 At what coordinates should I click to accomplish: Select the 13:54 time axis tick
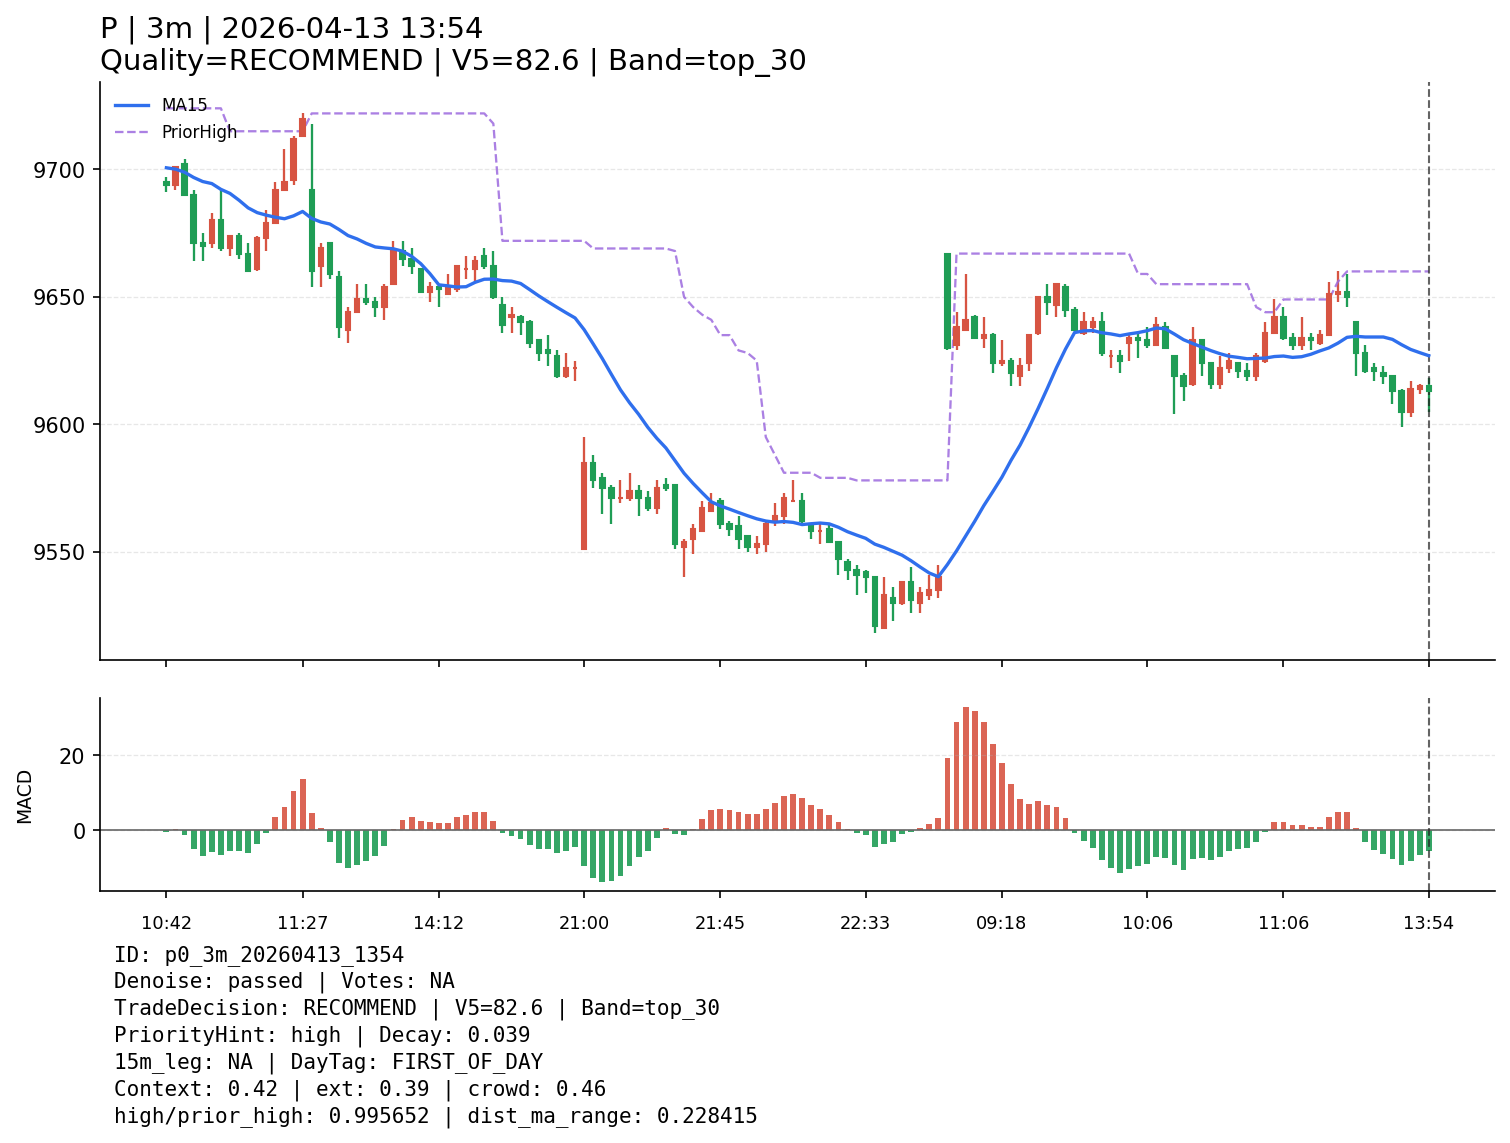(x=1429, y=923)
